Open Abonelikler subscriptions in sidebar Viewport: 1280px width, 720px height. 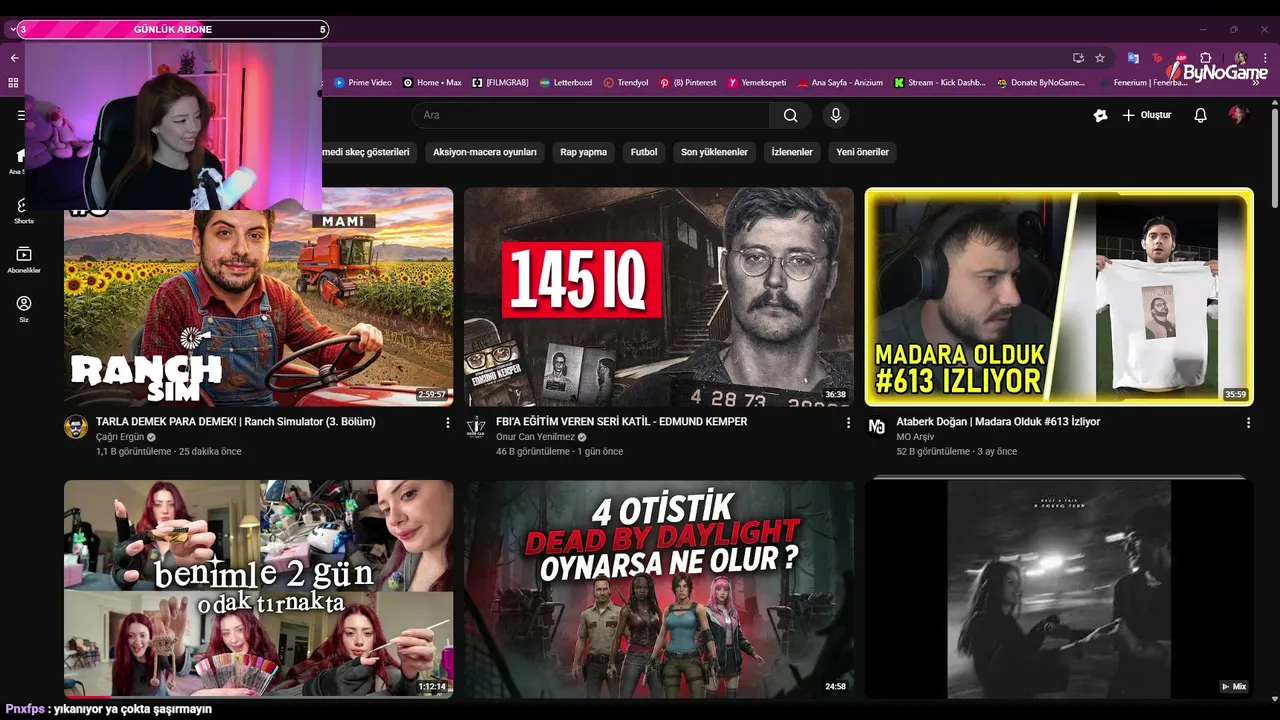[23, 260]
